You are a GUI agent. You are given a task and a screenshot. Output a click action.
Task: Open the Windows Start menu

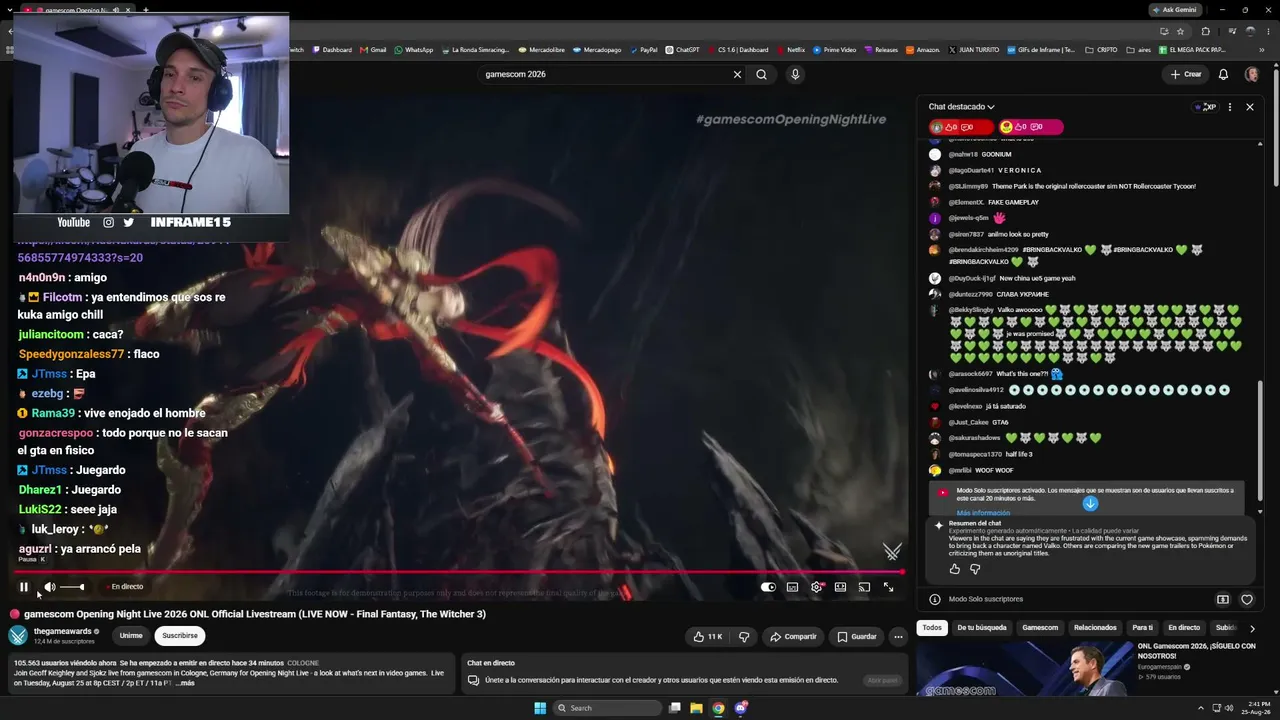pos(540,708)
